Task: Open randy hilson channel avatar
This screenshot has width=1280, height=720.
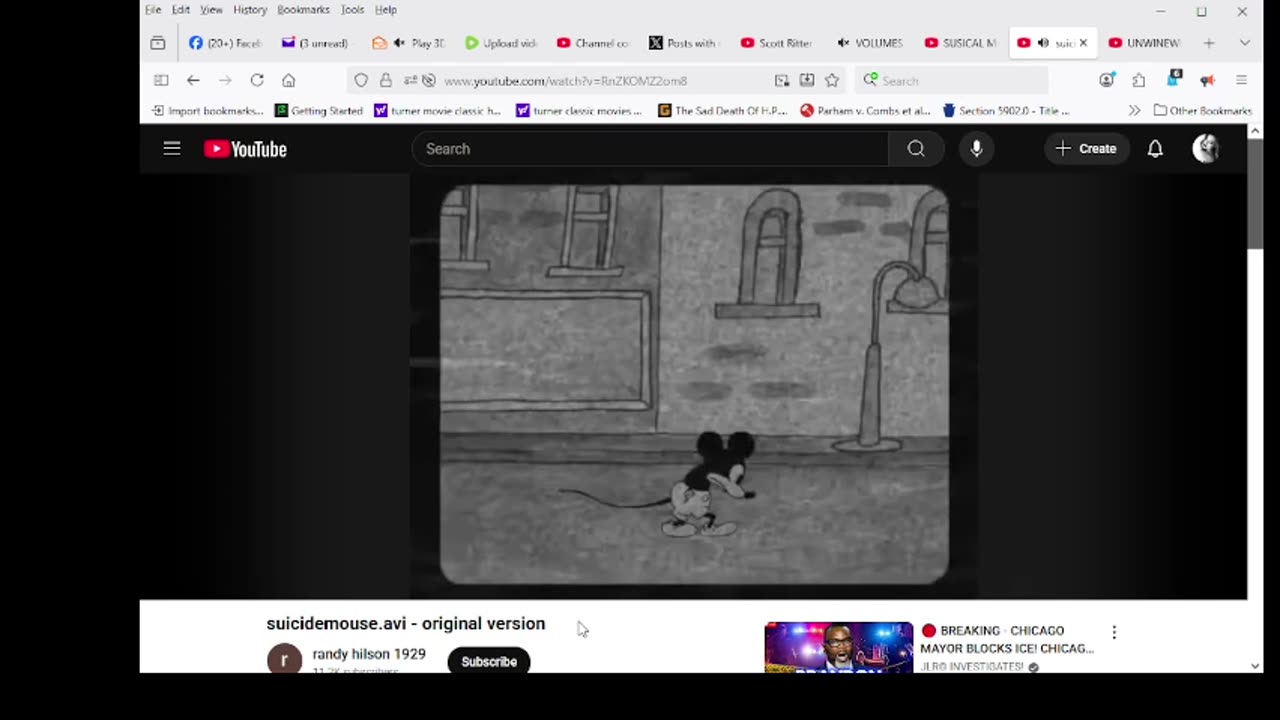Action: [x=284, y=659]
